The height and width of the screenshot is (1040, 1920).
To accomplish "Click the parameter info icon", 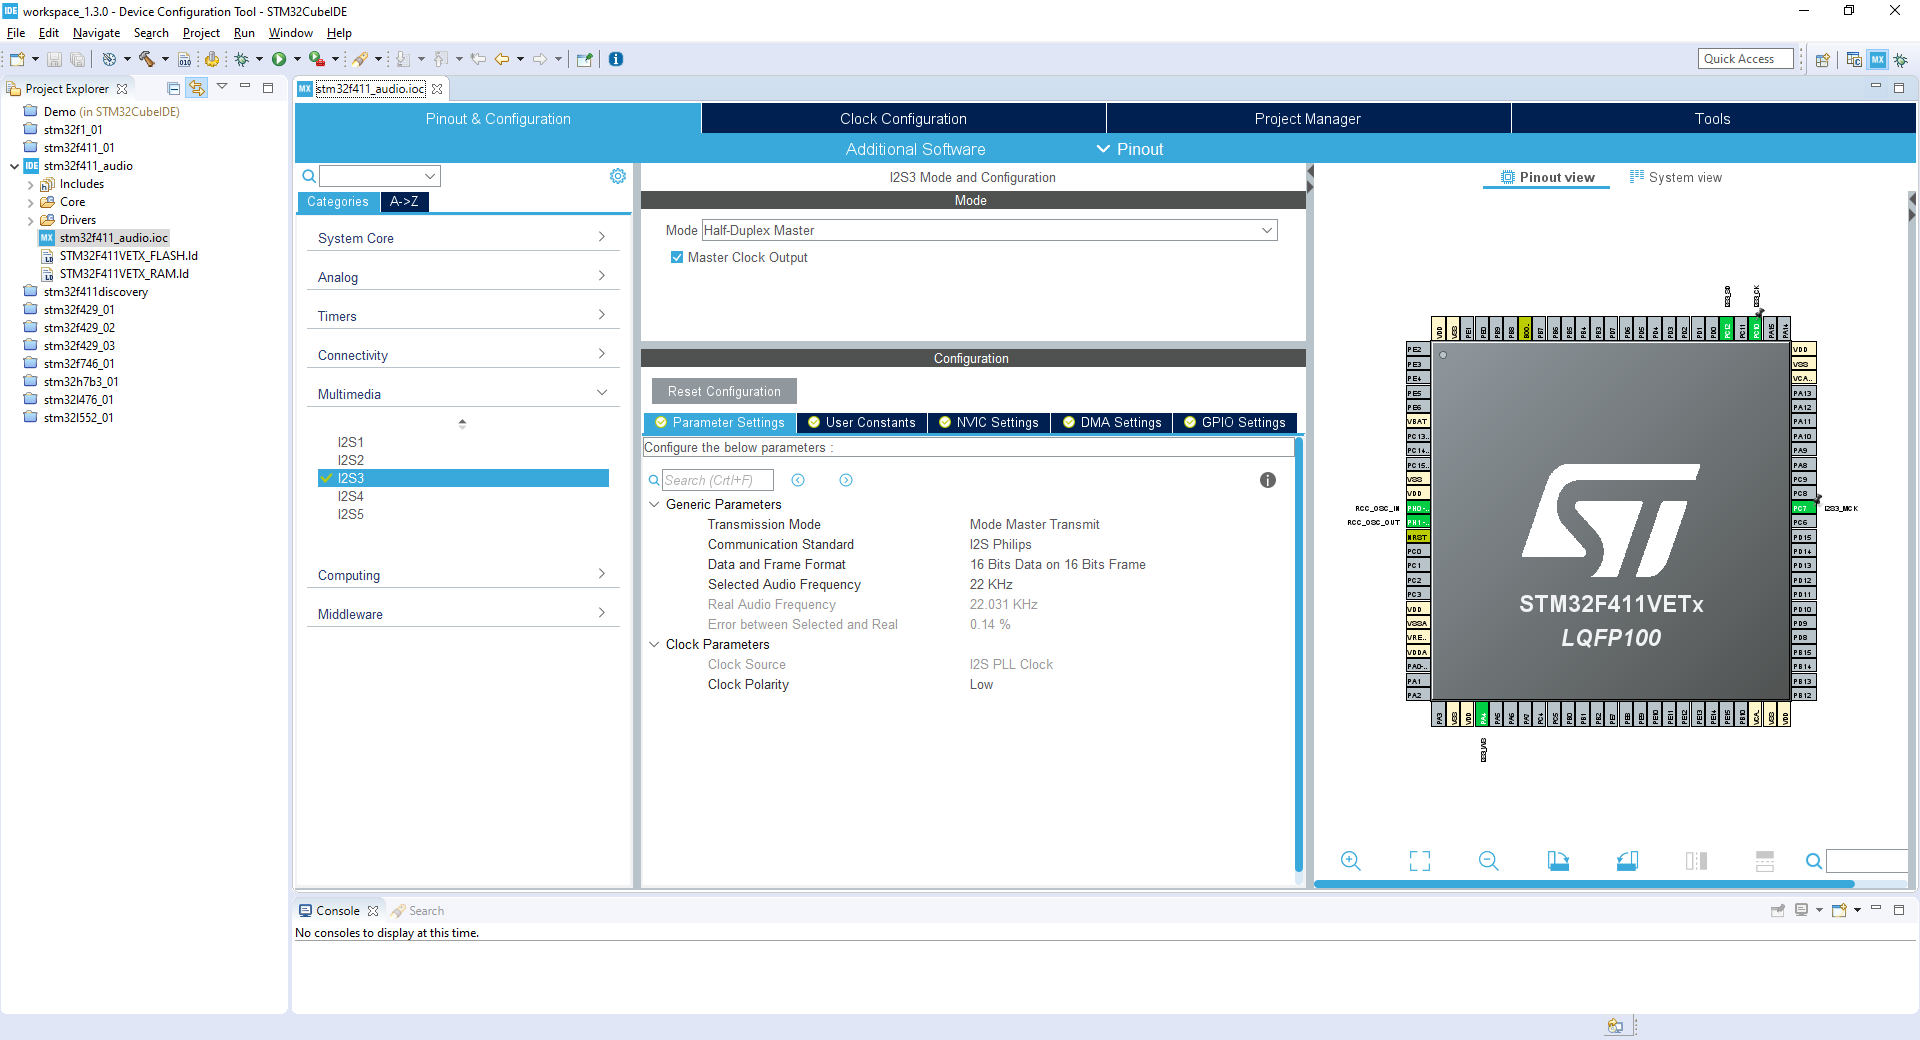I will pyautogui.click(x=1268, y=480).
